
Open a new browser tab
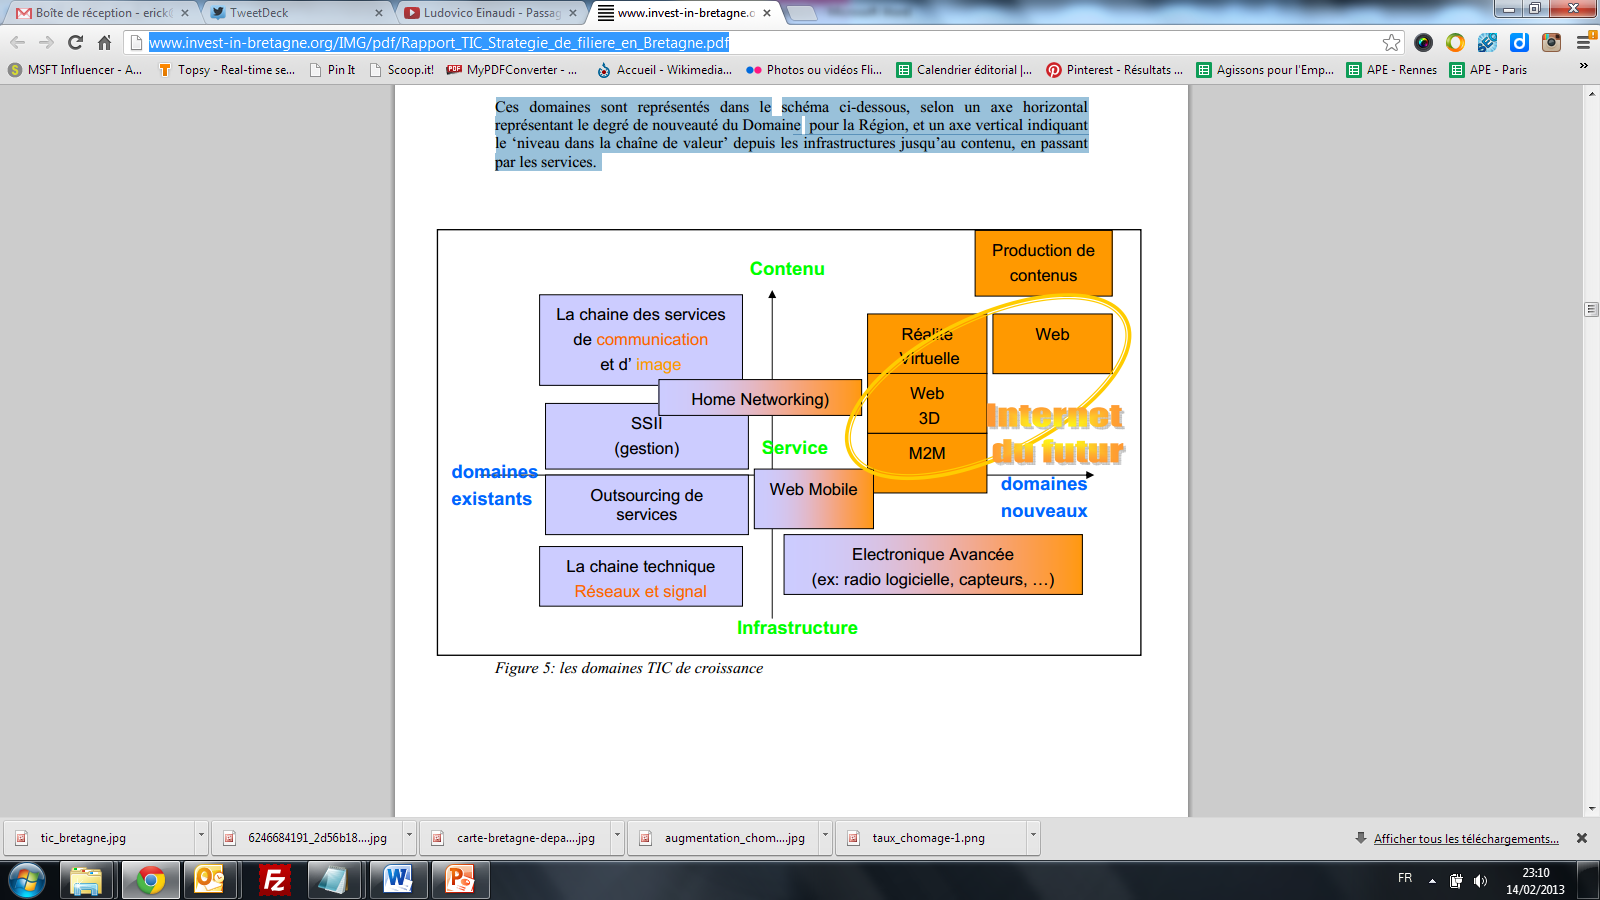pyautogui.click(x=801, y=13)
